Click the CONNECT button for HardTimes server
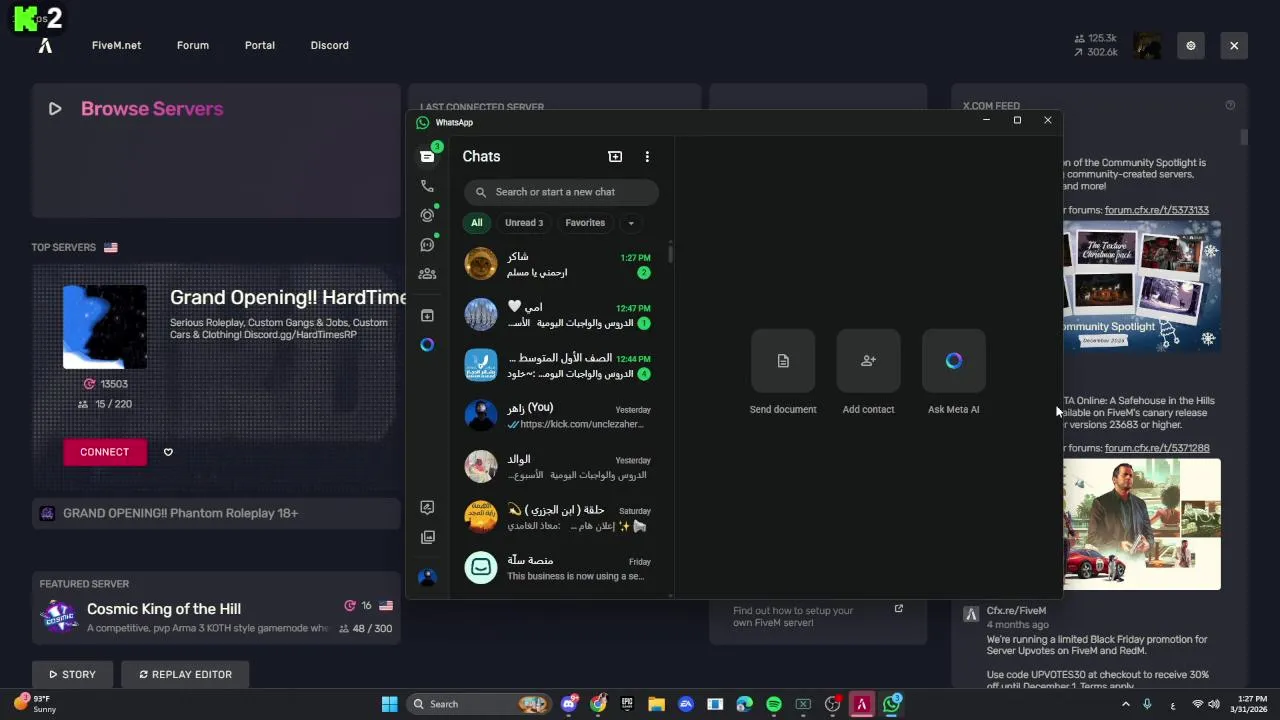Image resolution: width=1280 pixels, height=720 pixels. click(x=105, y=452)
